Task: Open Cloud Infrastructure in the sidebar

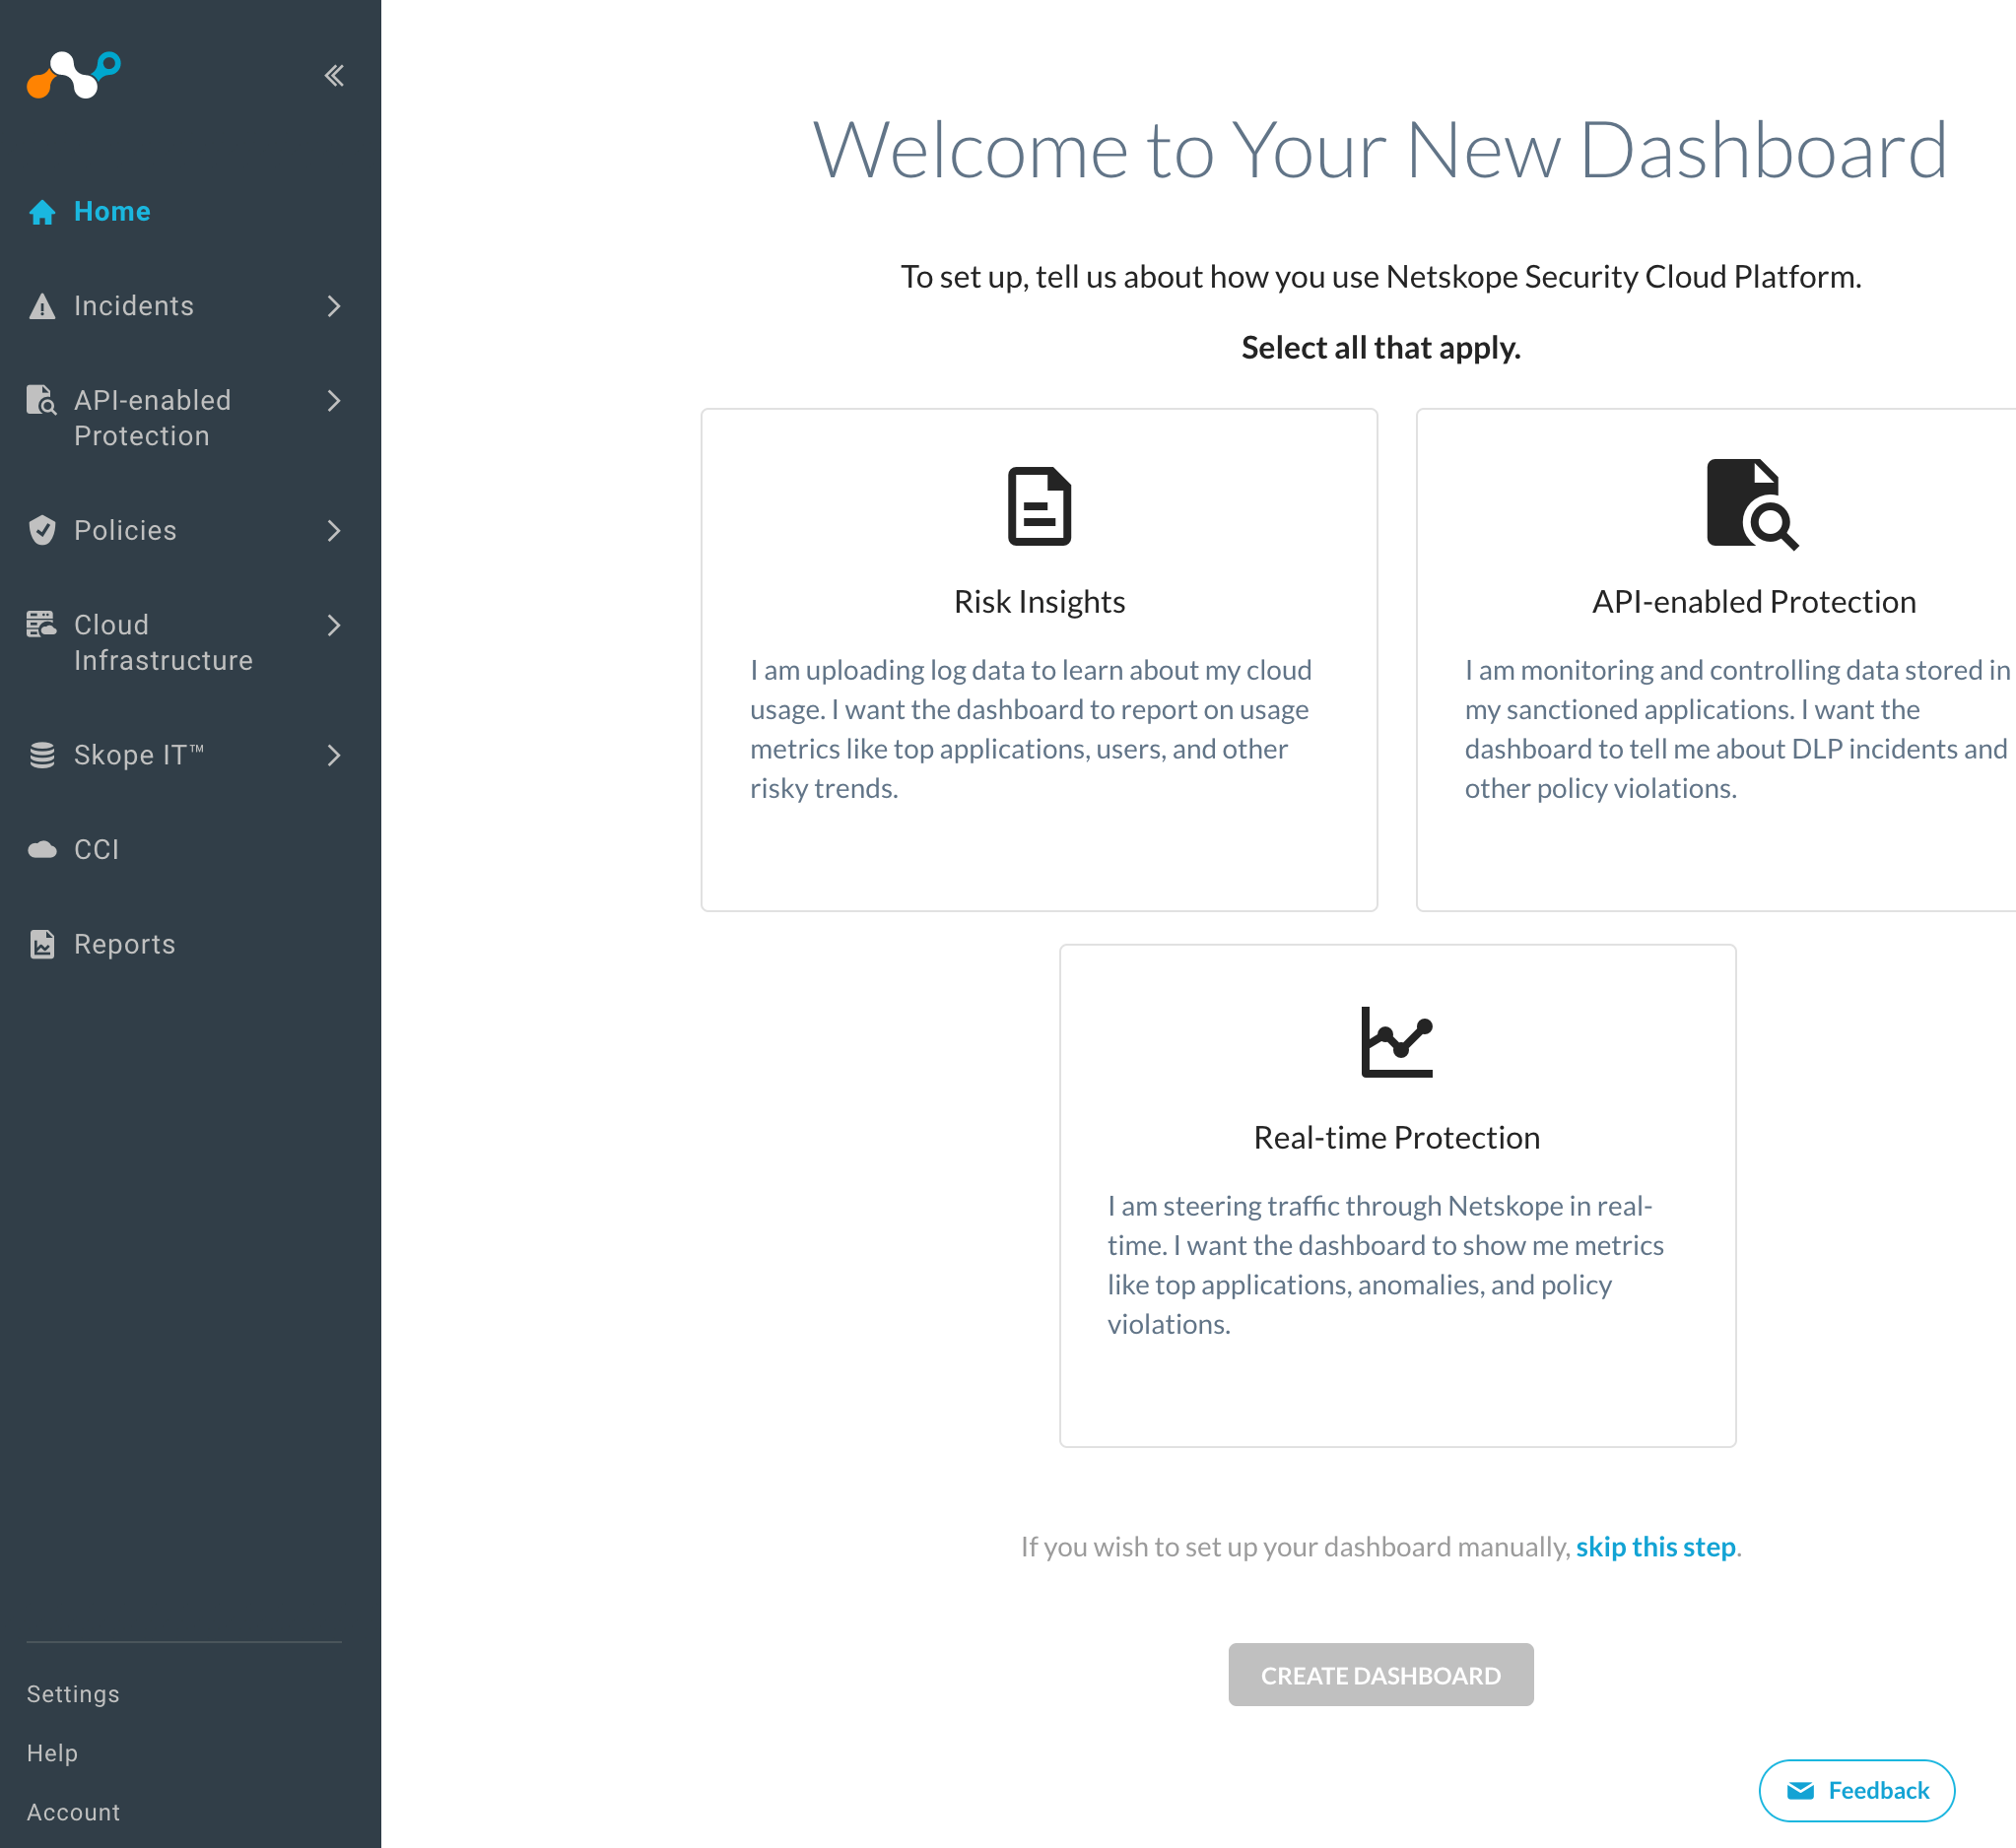Action: [x=163, y=642]
